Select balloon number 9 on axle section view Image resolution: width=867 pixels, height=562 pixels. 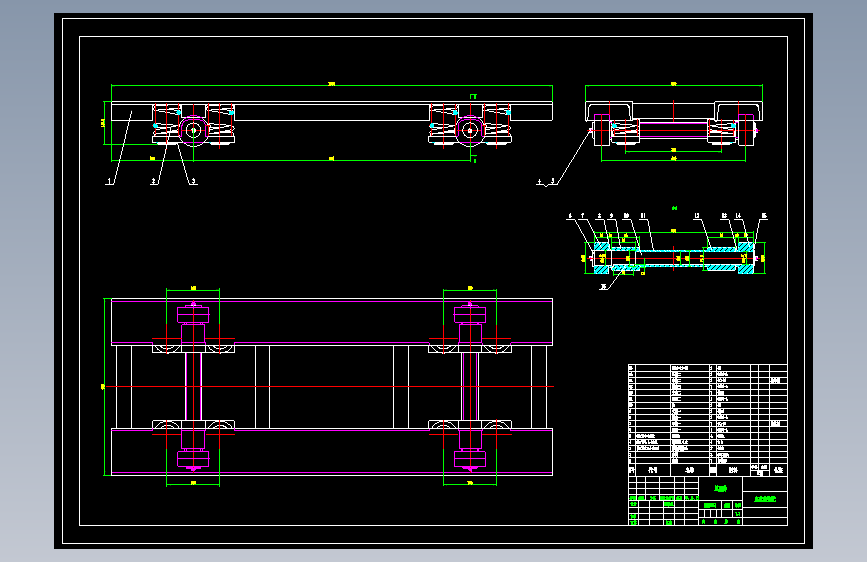tap(611, 216)
